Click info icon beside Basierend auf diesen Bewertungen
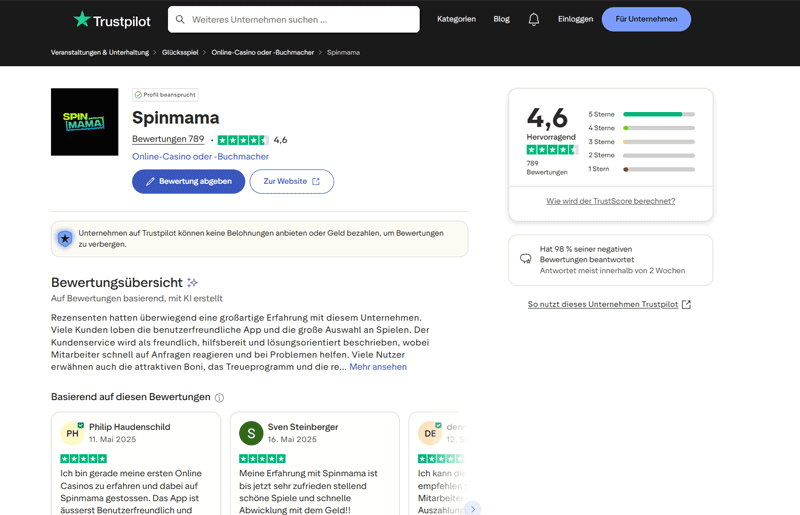800x515 pixels. coord(219,398)
